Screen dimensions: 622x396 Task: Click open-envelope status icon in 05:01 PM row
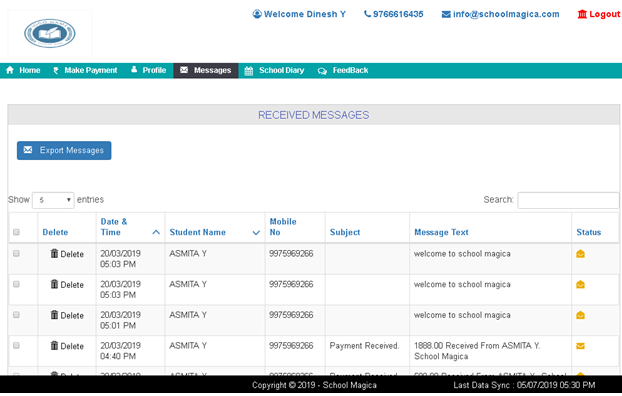(x=580, y=315)
